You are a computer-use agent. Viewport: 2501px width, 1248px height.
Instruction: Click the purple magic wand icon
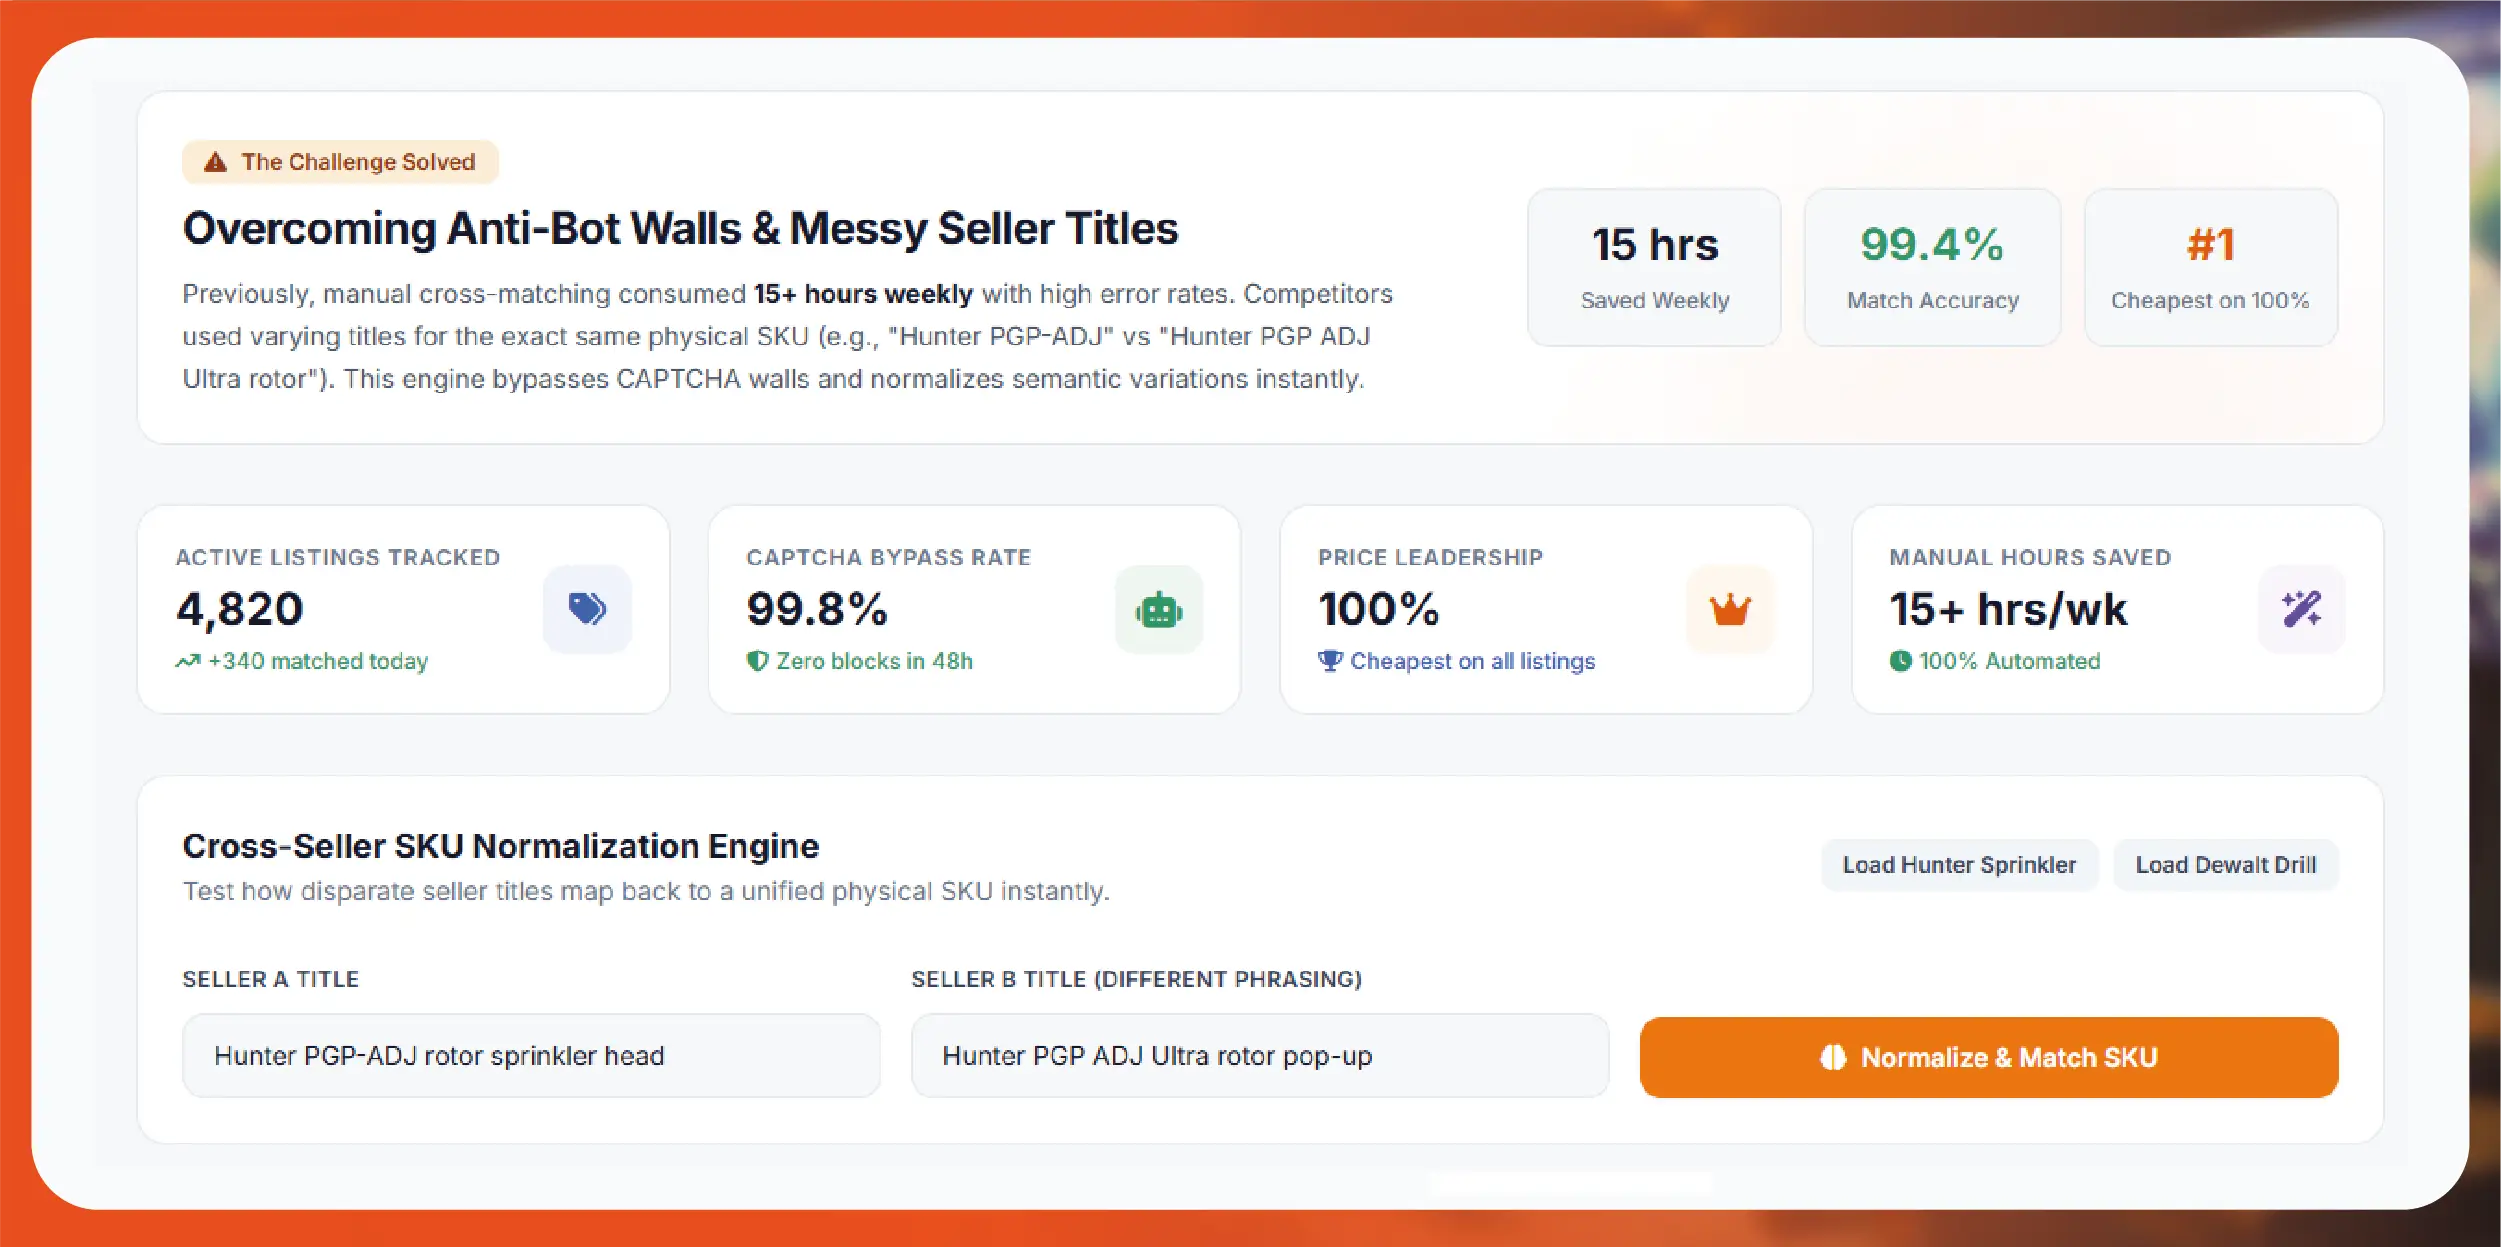2301,609
